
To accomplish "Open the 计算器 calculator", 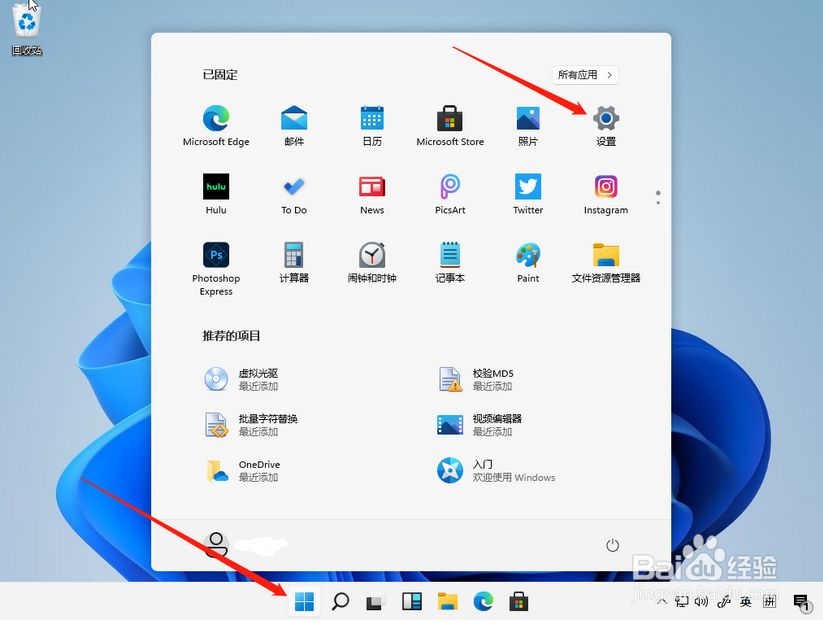I will [x=294, y=262].
